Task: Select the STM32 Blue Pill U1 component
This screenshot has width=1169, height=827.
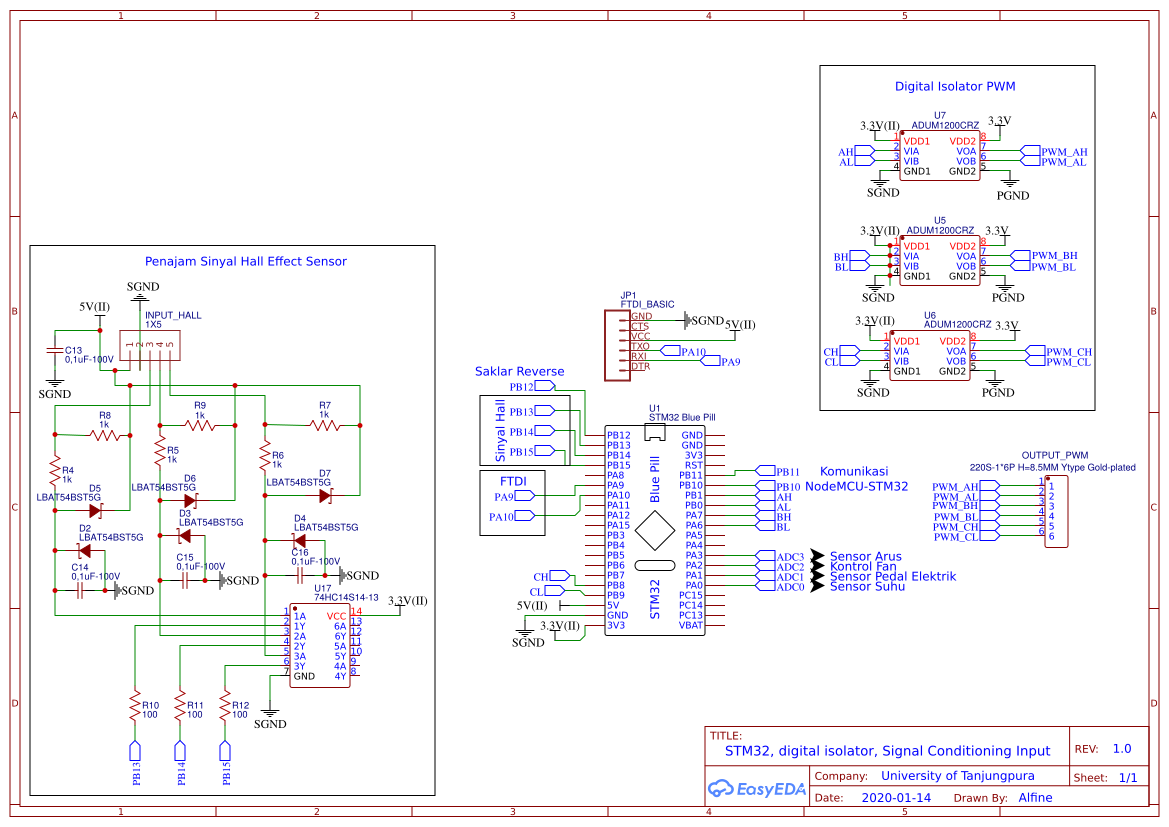Action: point(655,530)
